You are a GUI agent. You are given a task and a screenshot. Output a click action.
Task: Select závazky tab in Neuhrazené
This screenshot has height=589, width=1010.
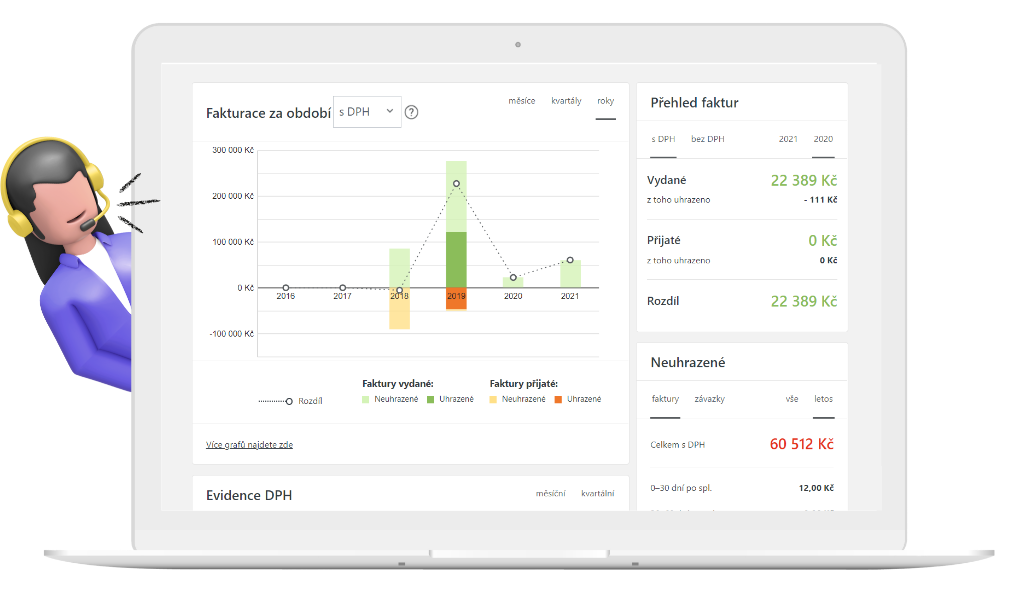[x=709, y=399]
